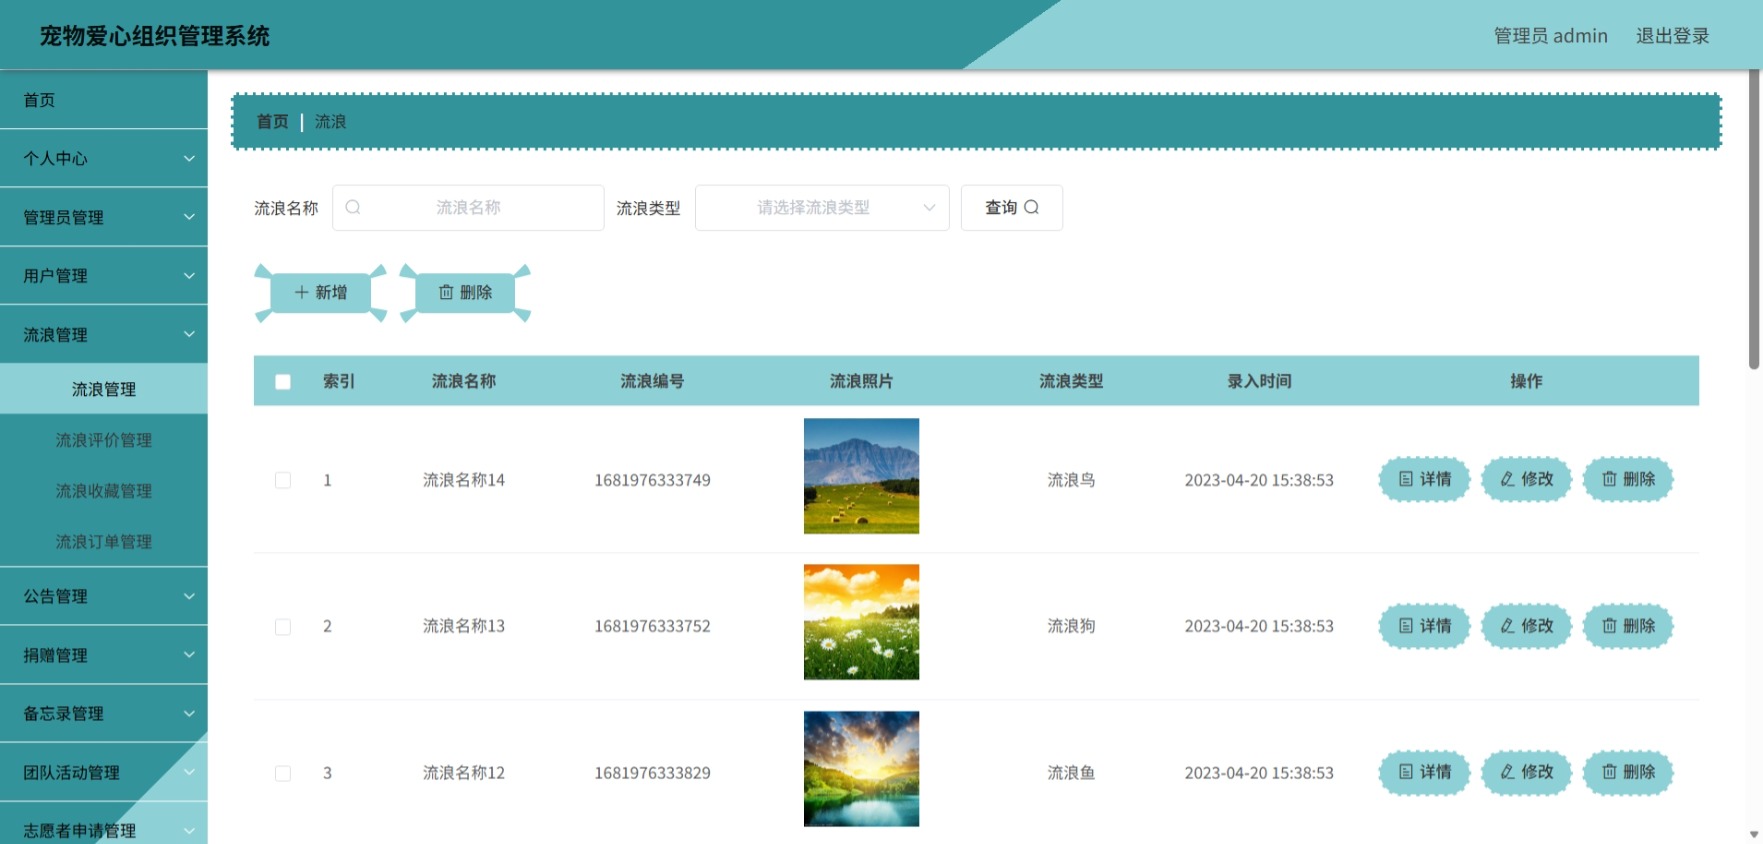Open sunset lake thumbnail of 流浪名称12
This screenshot has width=1763, height=844.
(x=861, y=769)
